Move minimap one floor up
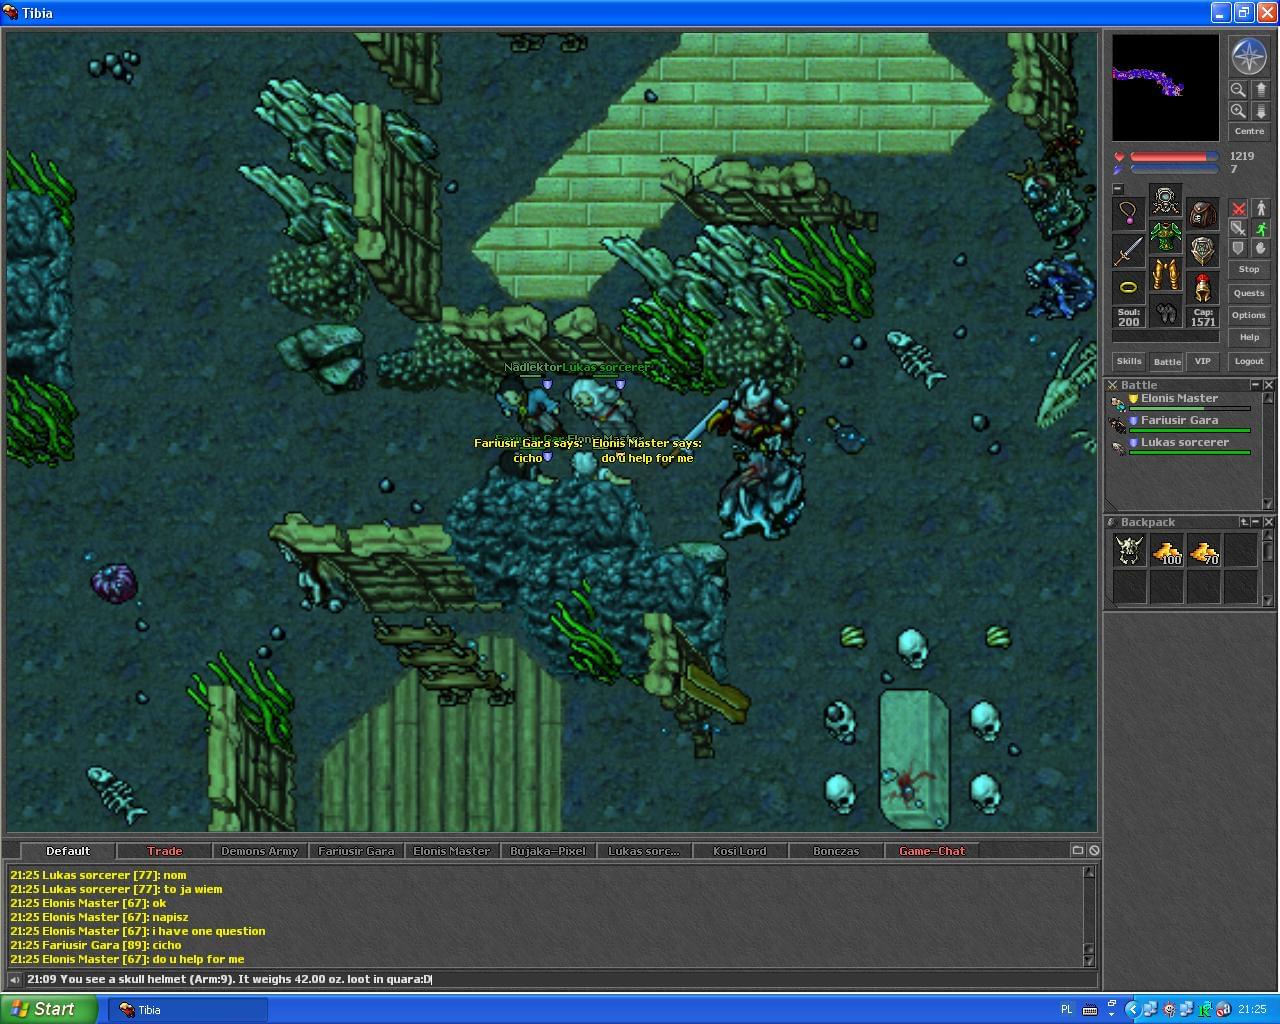Screen dimensions: 1280x1024 tap(1260, 89)
